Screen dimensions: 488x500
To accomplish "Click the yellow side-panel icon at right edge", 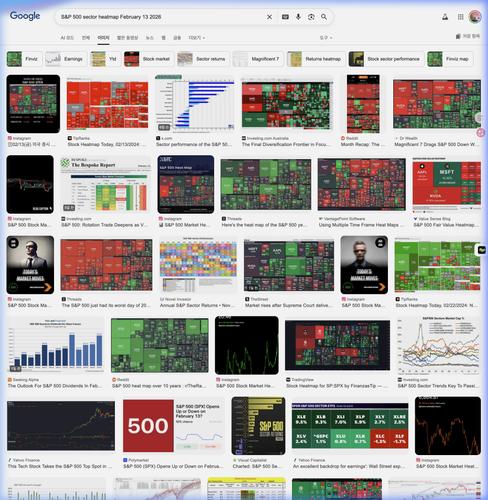I will [481, 250].
